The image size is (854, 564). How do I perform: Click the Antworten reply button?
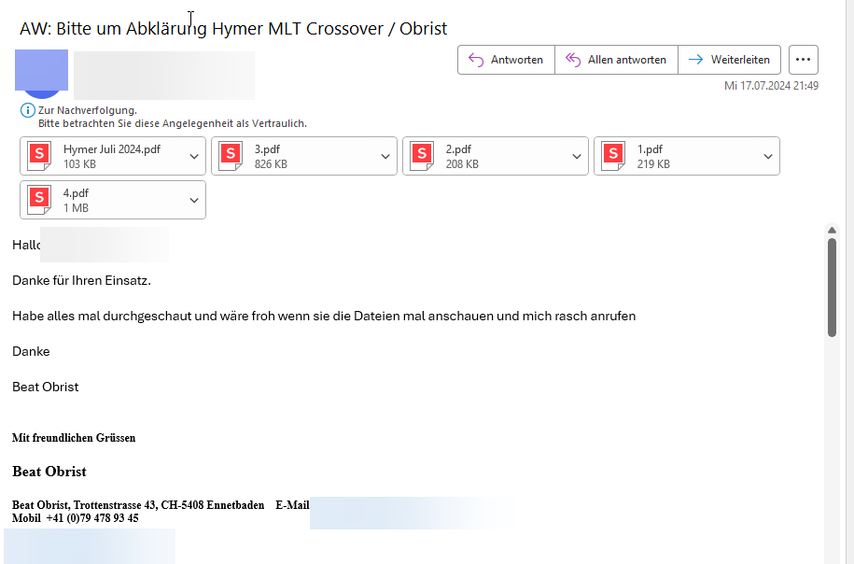tap(506, 60)
